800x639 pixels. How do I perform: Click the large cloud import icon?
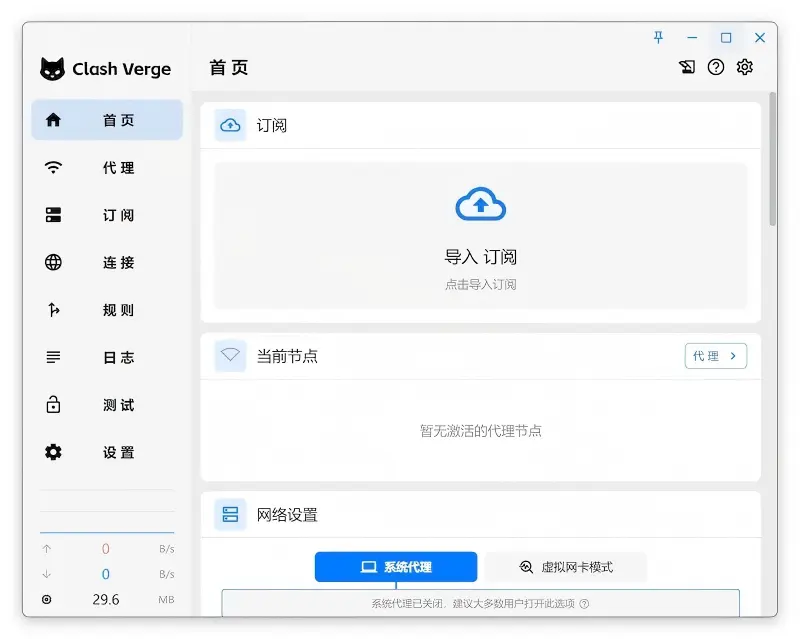click(481, 204)
